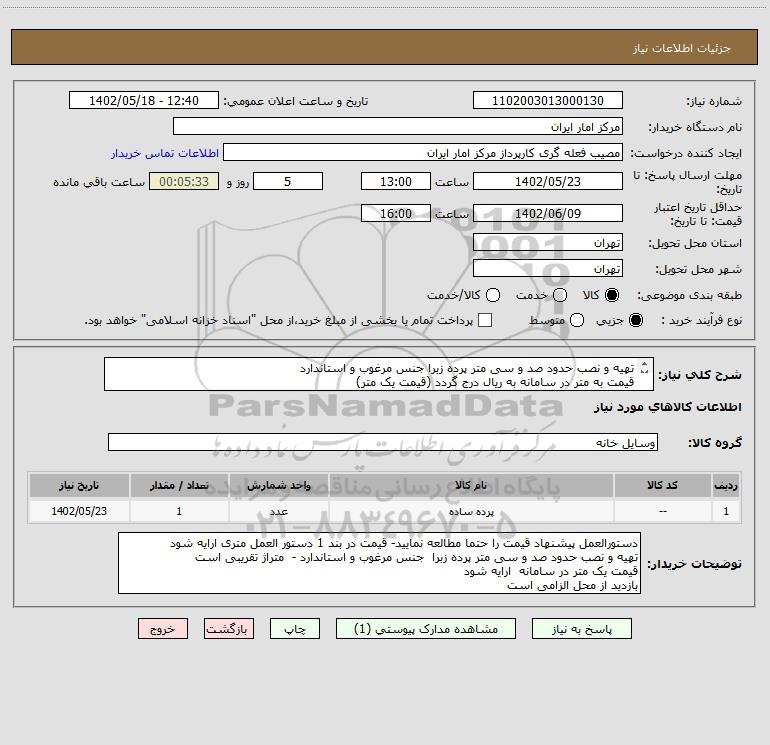Image resolution: width=770 pixels, height=745 pixels.
Task: Open buyer contact info link اطلاعات تماس خریدار
Action: pos(165,153)
